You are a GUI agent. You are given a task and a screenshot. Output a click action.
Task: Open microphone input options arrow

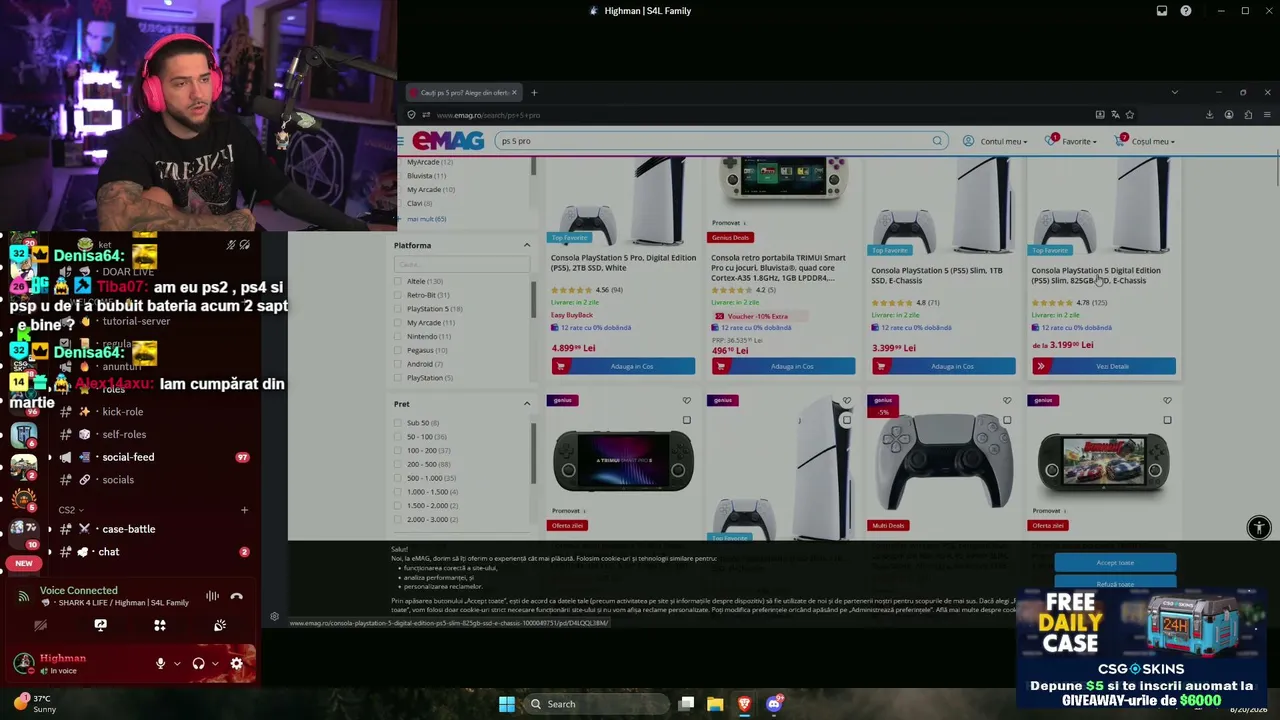tap(177, 663)
